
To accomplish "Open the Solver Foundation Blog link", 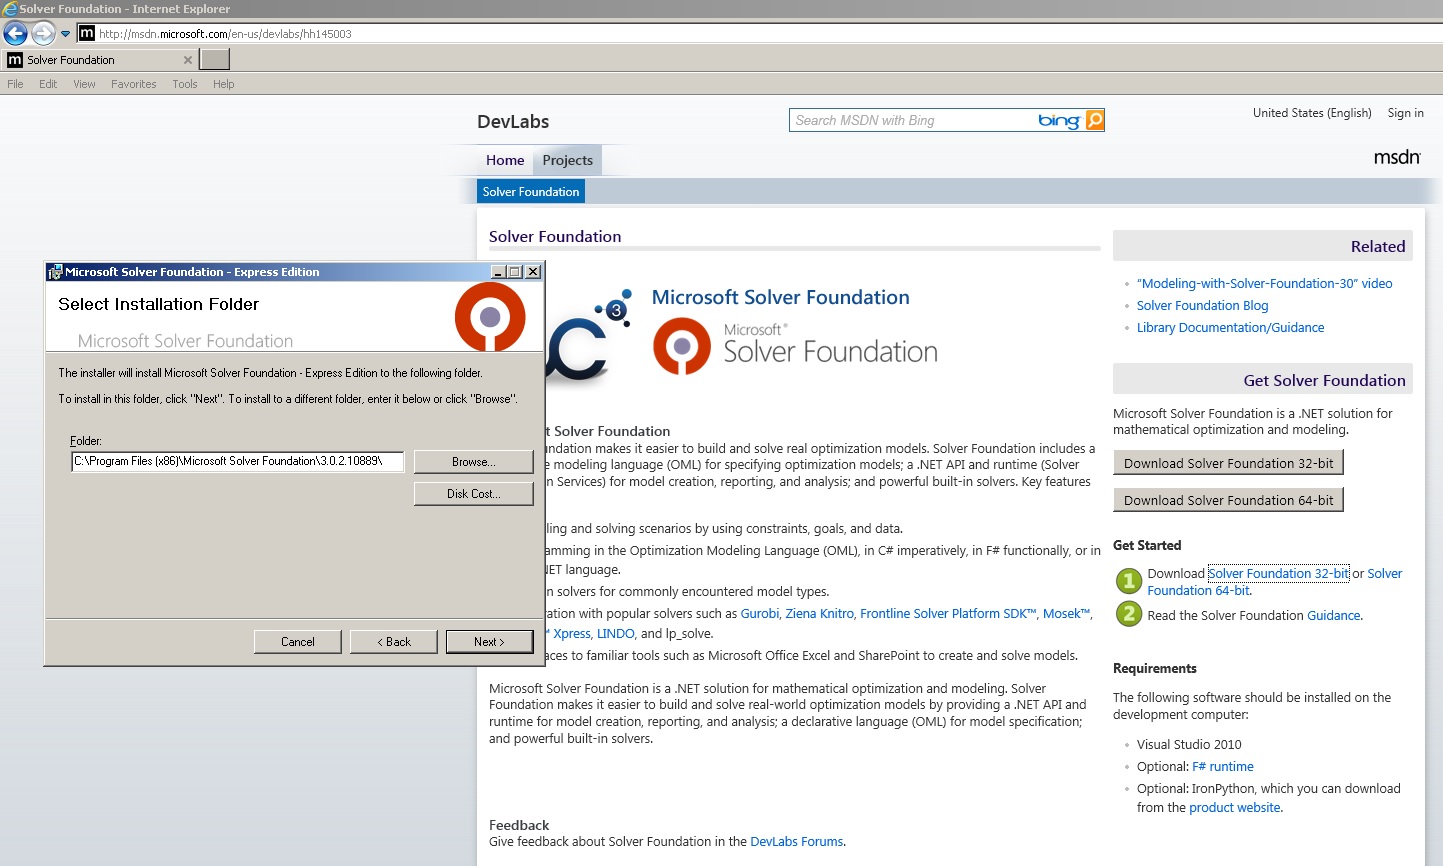I will pos(1202,305).
